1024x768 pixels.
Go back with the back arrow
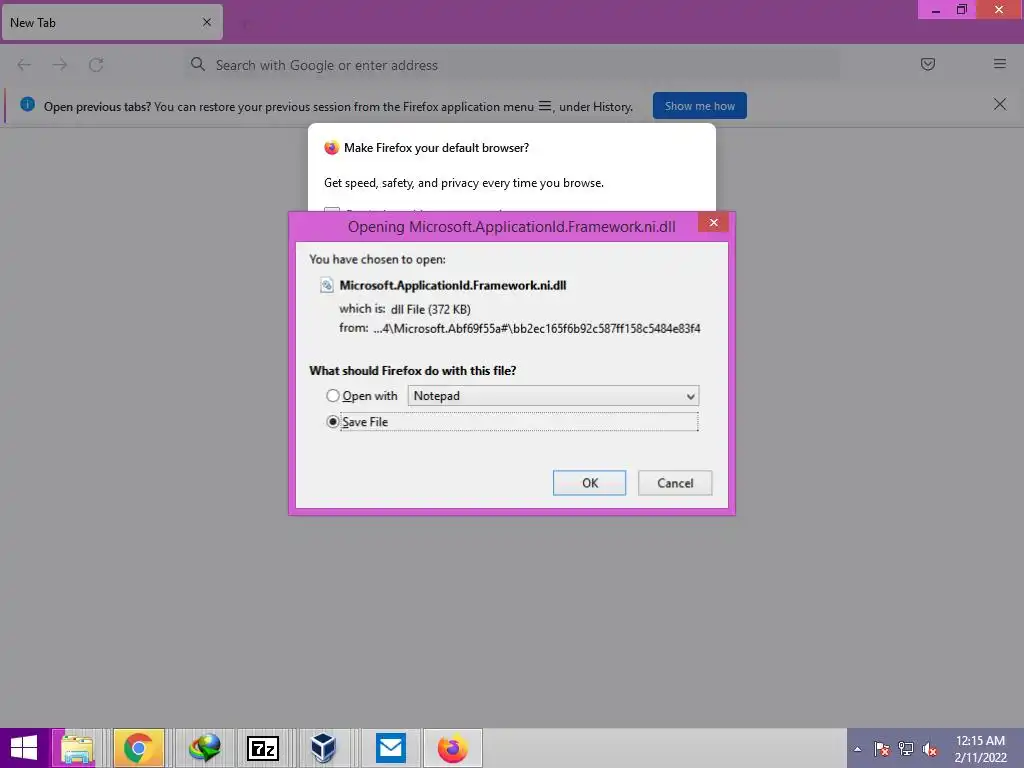tap(24, 65)
